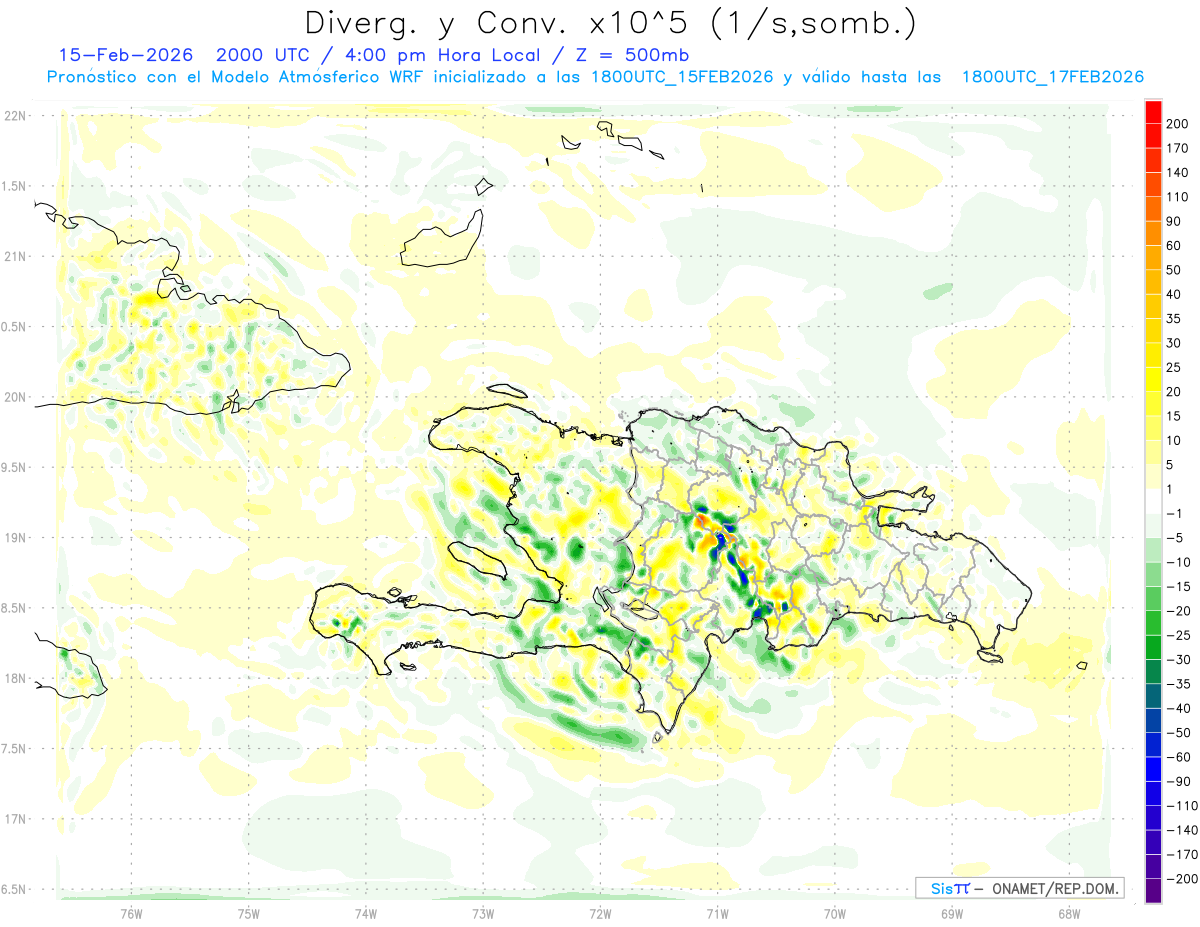This screenshot has width=1200, height=927.
Task: Click the 75W longitude axis label
Action: pos(248,914)
